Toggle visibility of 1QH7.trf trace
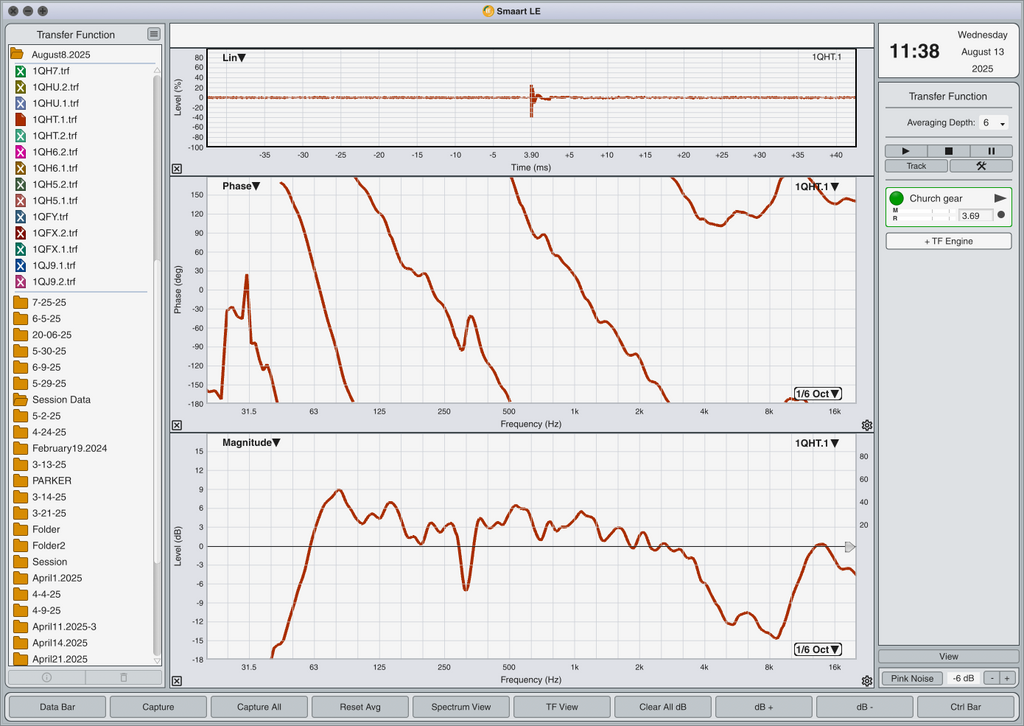Image resolution: width=1024 pixels, height=726 pixels. tap(20, 71)
